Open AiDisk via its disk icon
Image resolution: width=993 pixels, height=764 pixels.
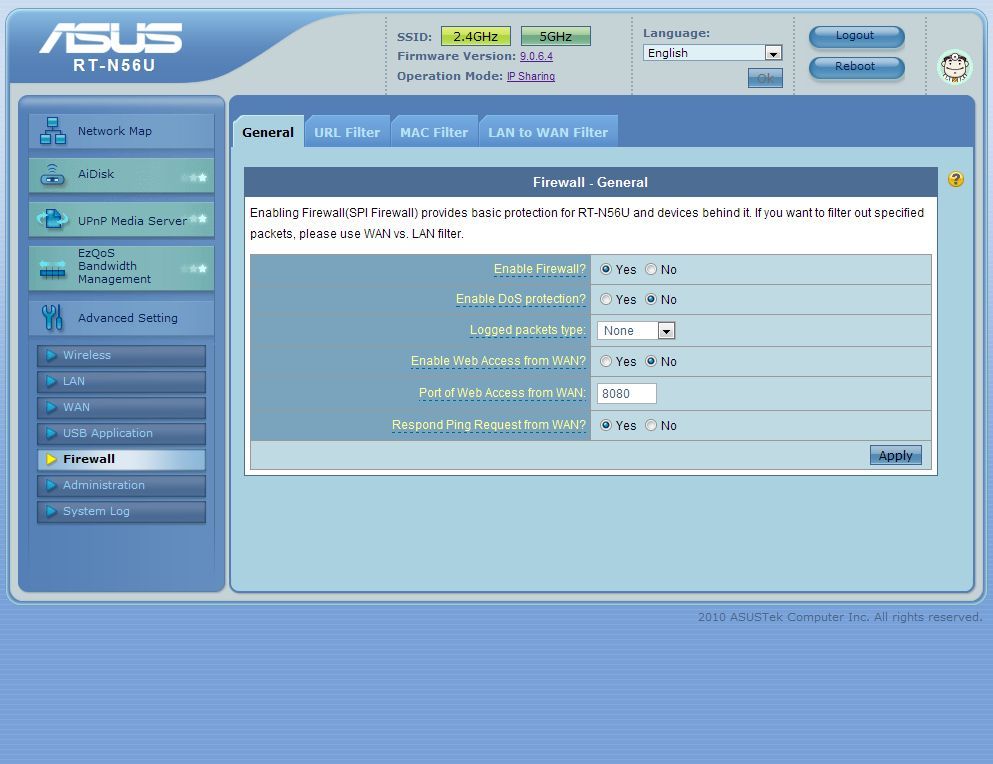tap(52, 175)
